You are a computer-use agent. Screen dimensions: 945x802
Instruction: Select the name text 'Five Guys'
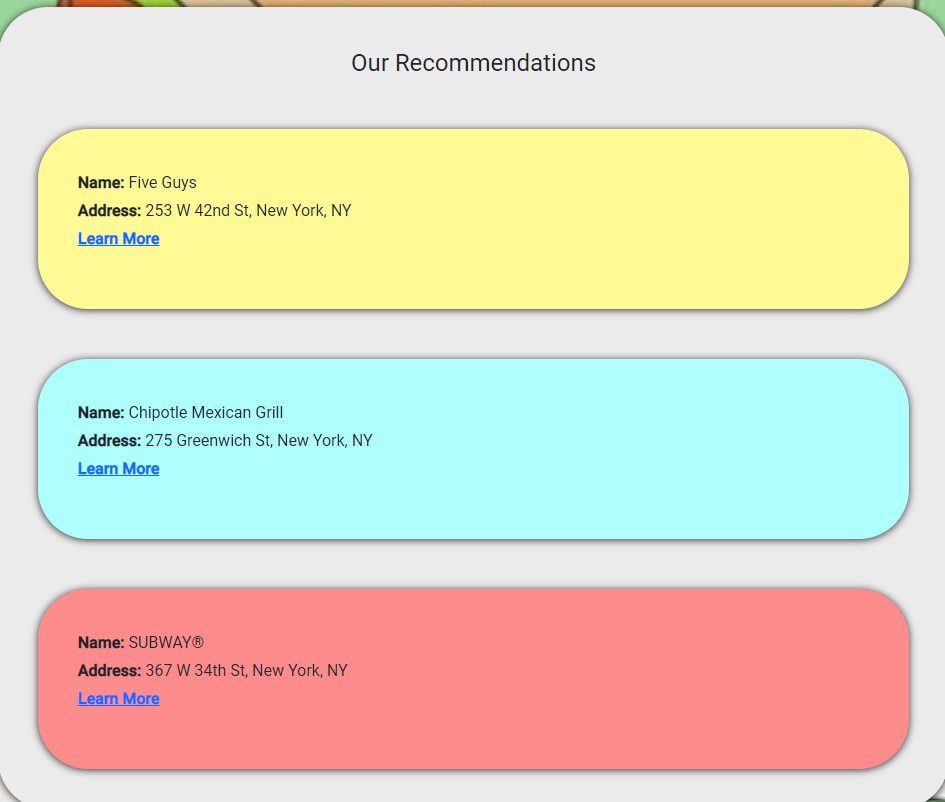[x=163, y=183]
